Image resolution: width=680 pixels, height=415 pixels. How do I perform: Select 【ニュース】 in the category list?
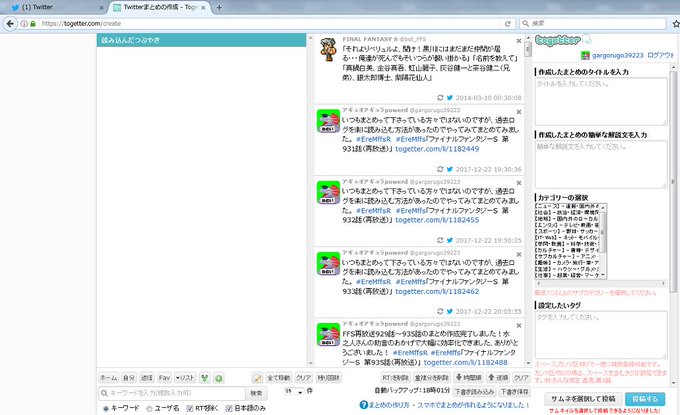[x=567, y=206]
